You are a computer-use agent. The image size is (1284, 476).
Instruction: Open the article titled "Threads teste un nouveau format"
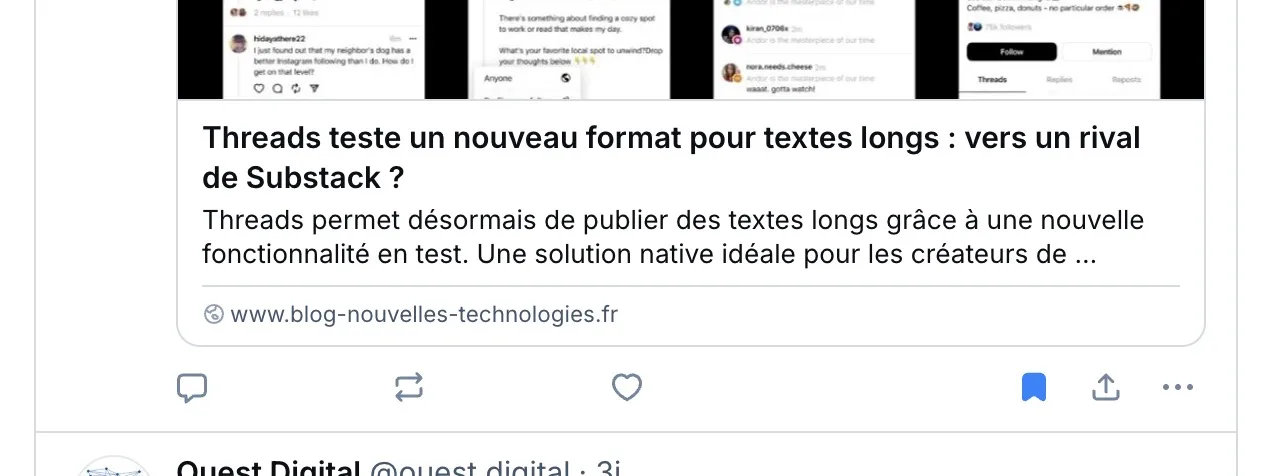(x=671, y=158)
